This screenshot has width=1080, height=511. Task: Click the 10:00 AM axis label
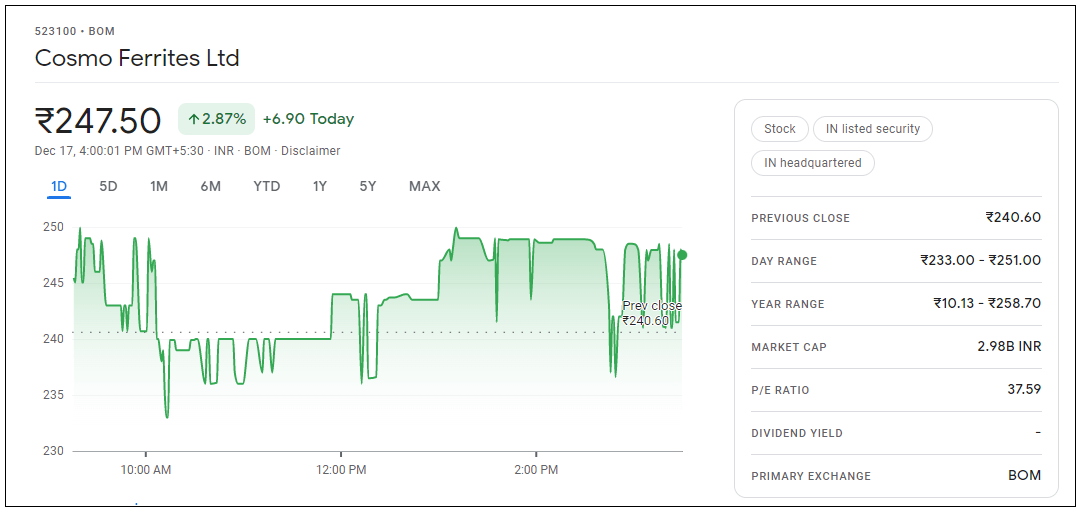point(145,470)
